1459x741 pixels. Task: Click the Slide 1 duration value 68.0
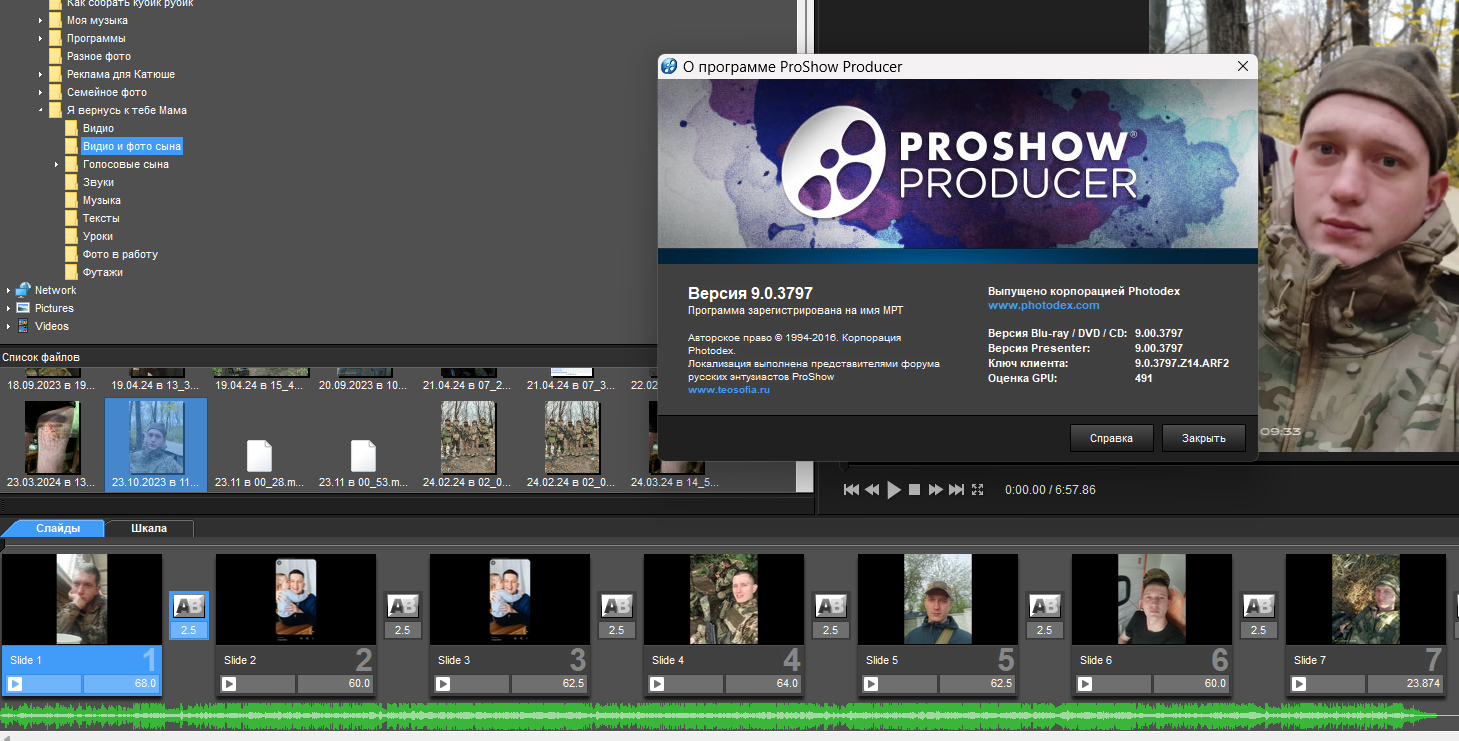coord(121,684)
